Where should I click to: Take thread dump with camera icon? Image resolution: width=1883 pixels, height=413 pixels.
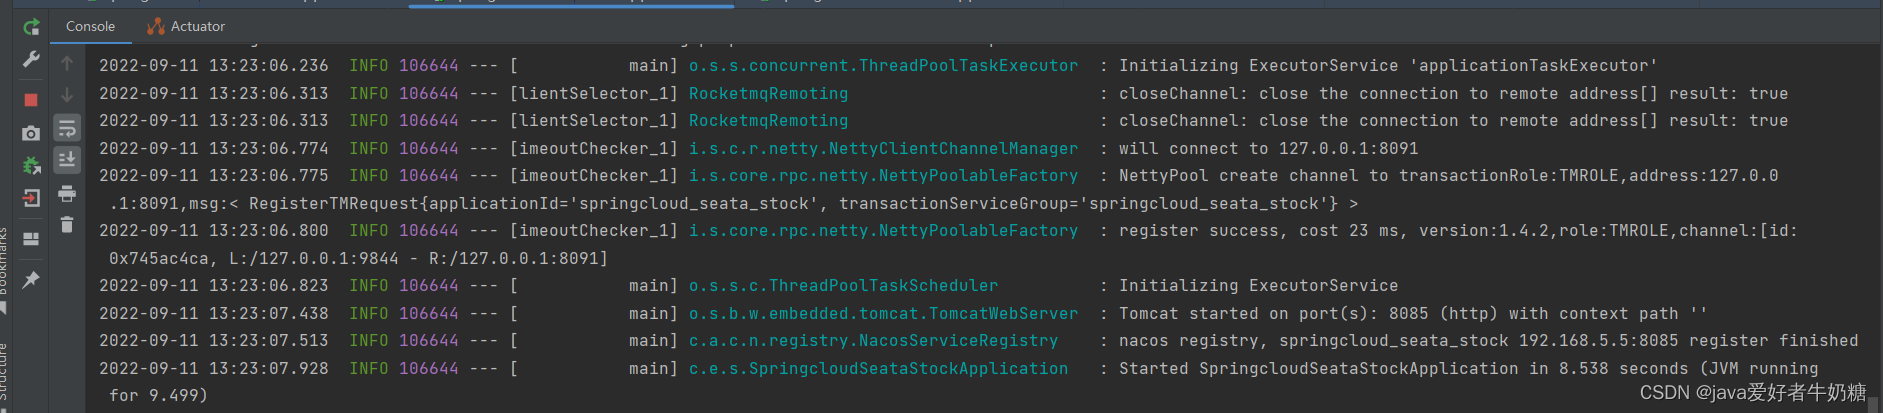31,133
